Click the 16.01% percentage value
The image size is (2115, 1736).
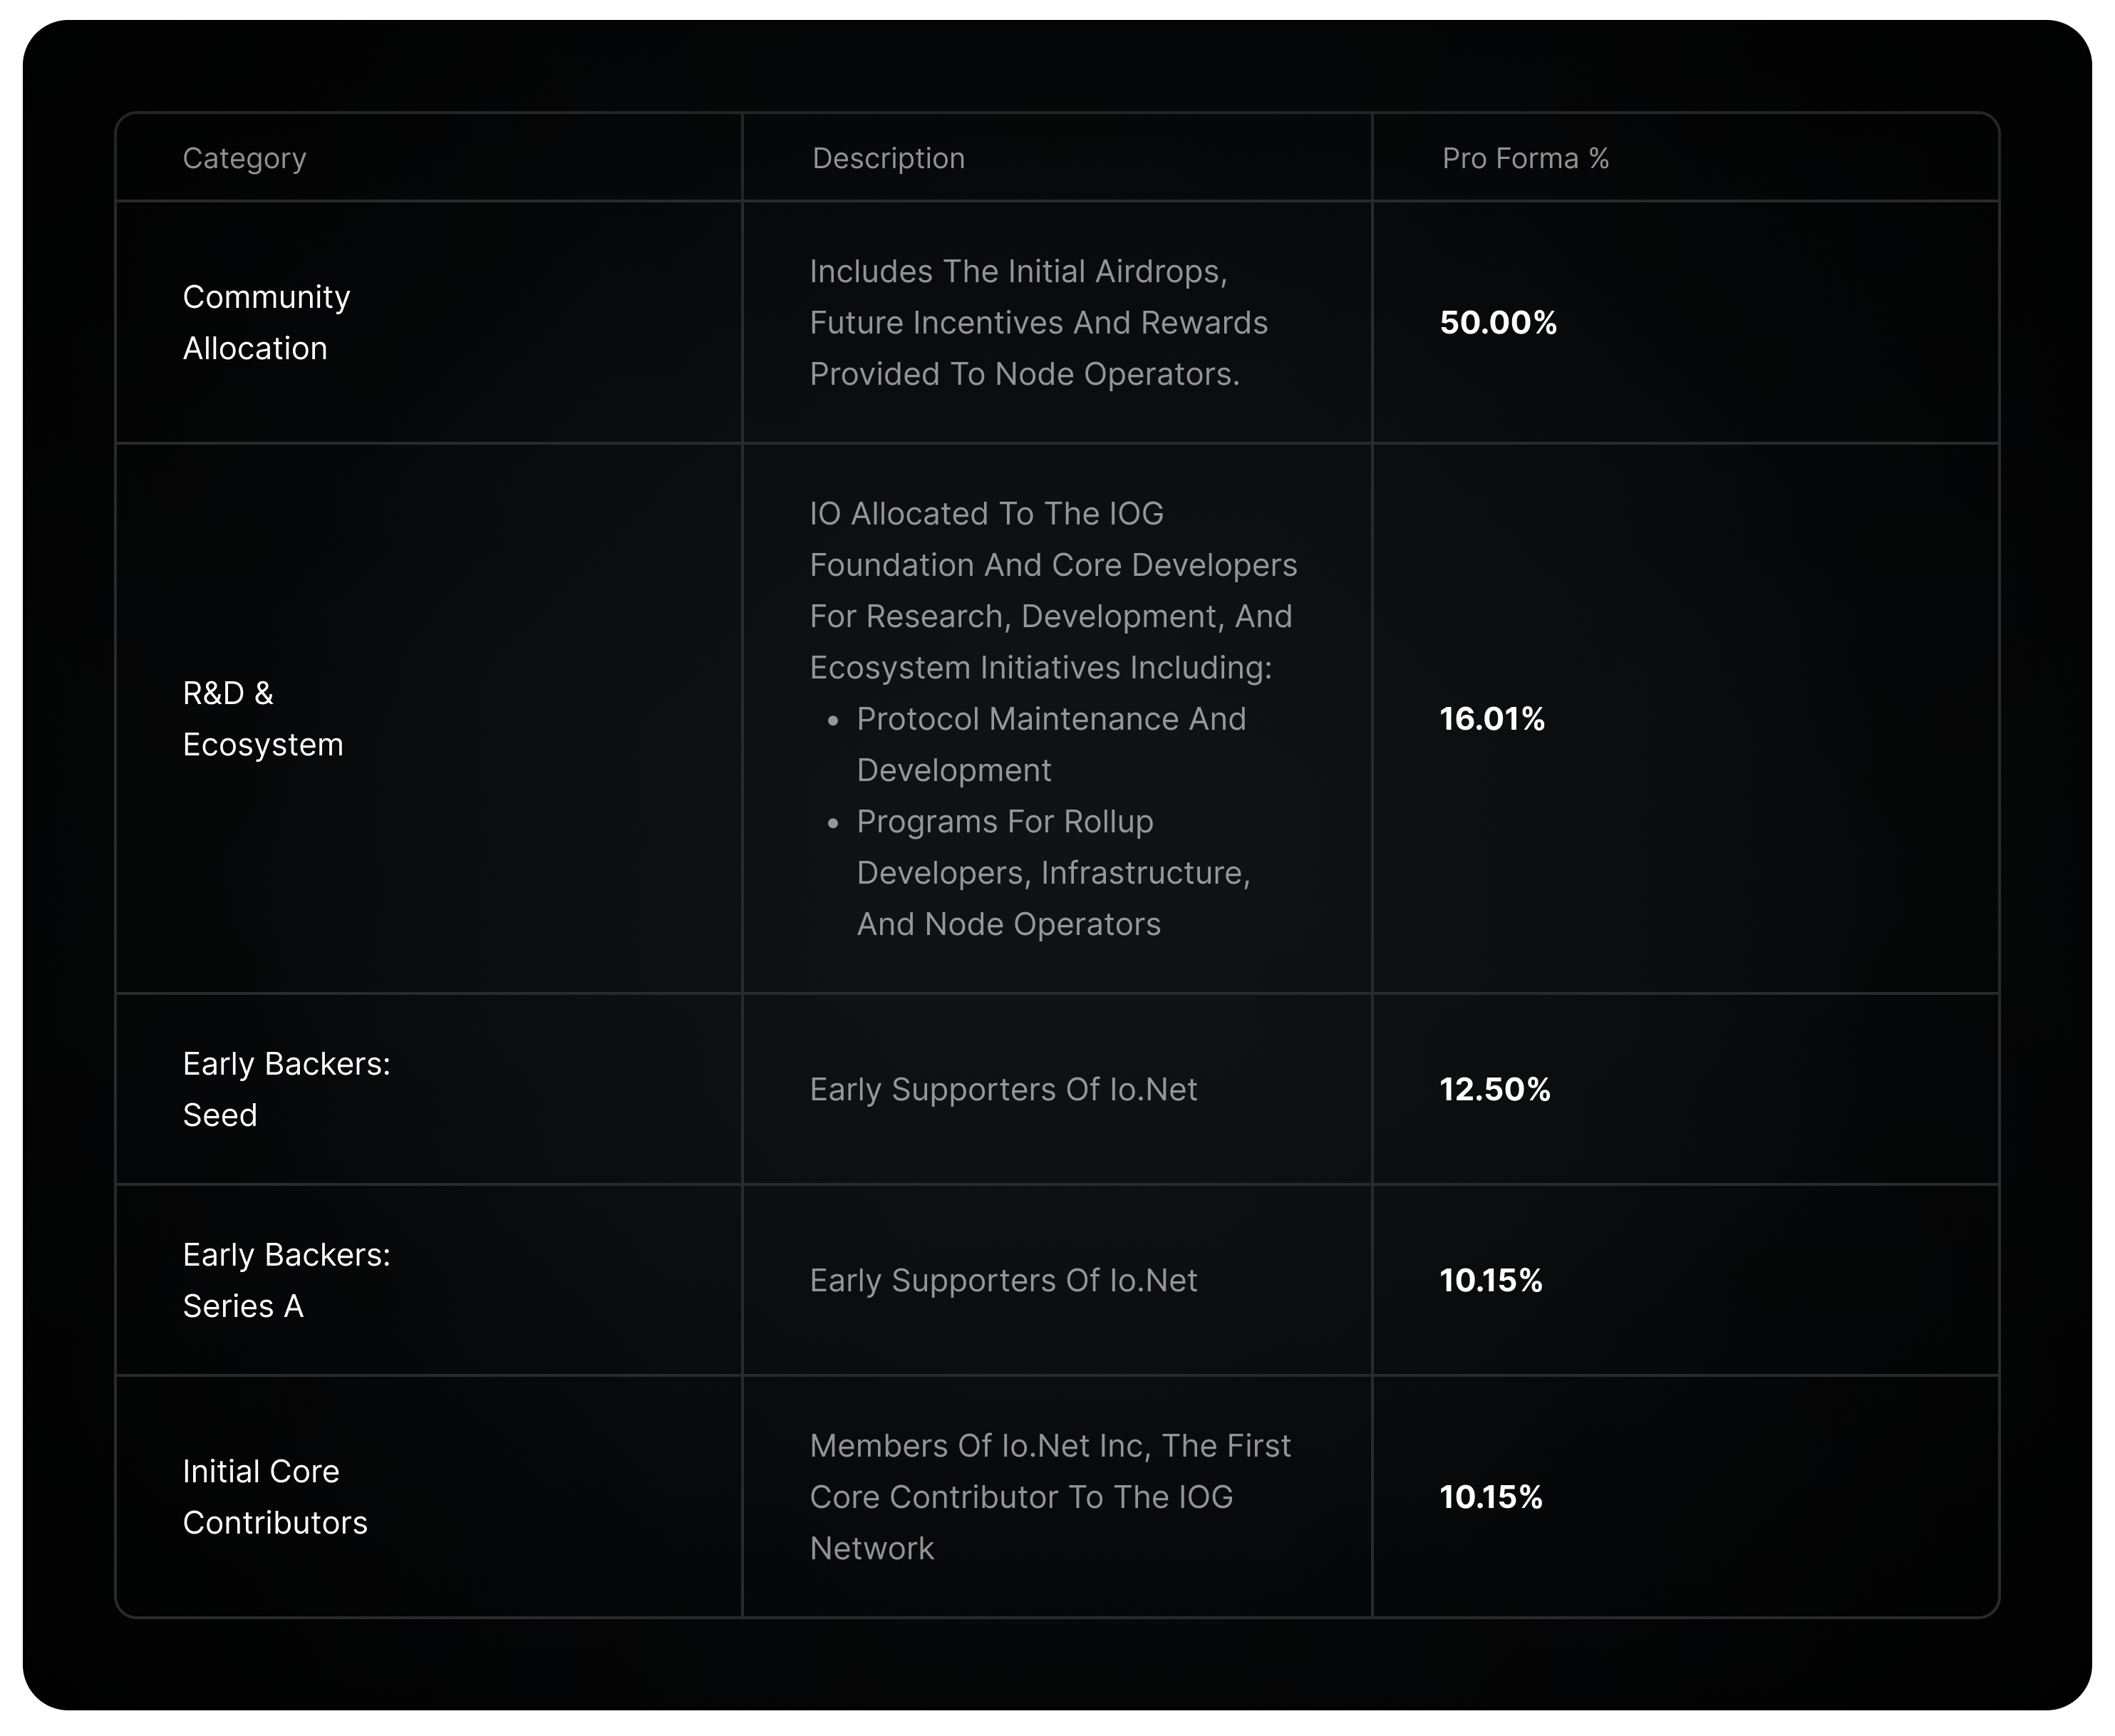point(1492,718)
